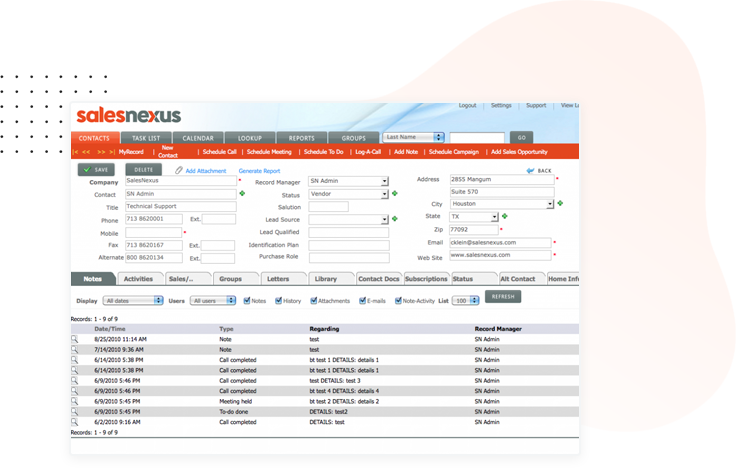Open magnifier for 6/9/2010 Meeting held row
Screen dimensions: 736x468
pyautogui.click(x=75, y=401)
